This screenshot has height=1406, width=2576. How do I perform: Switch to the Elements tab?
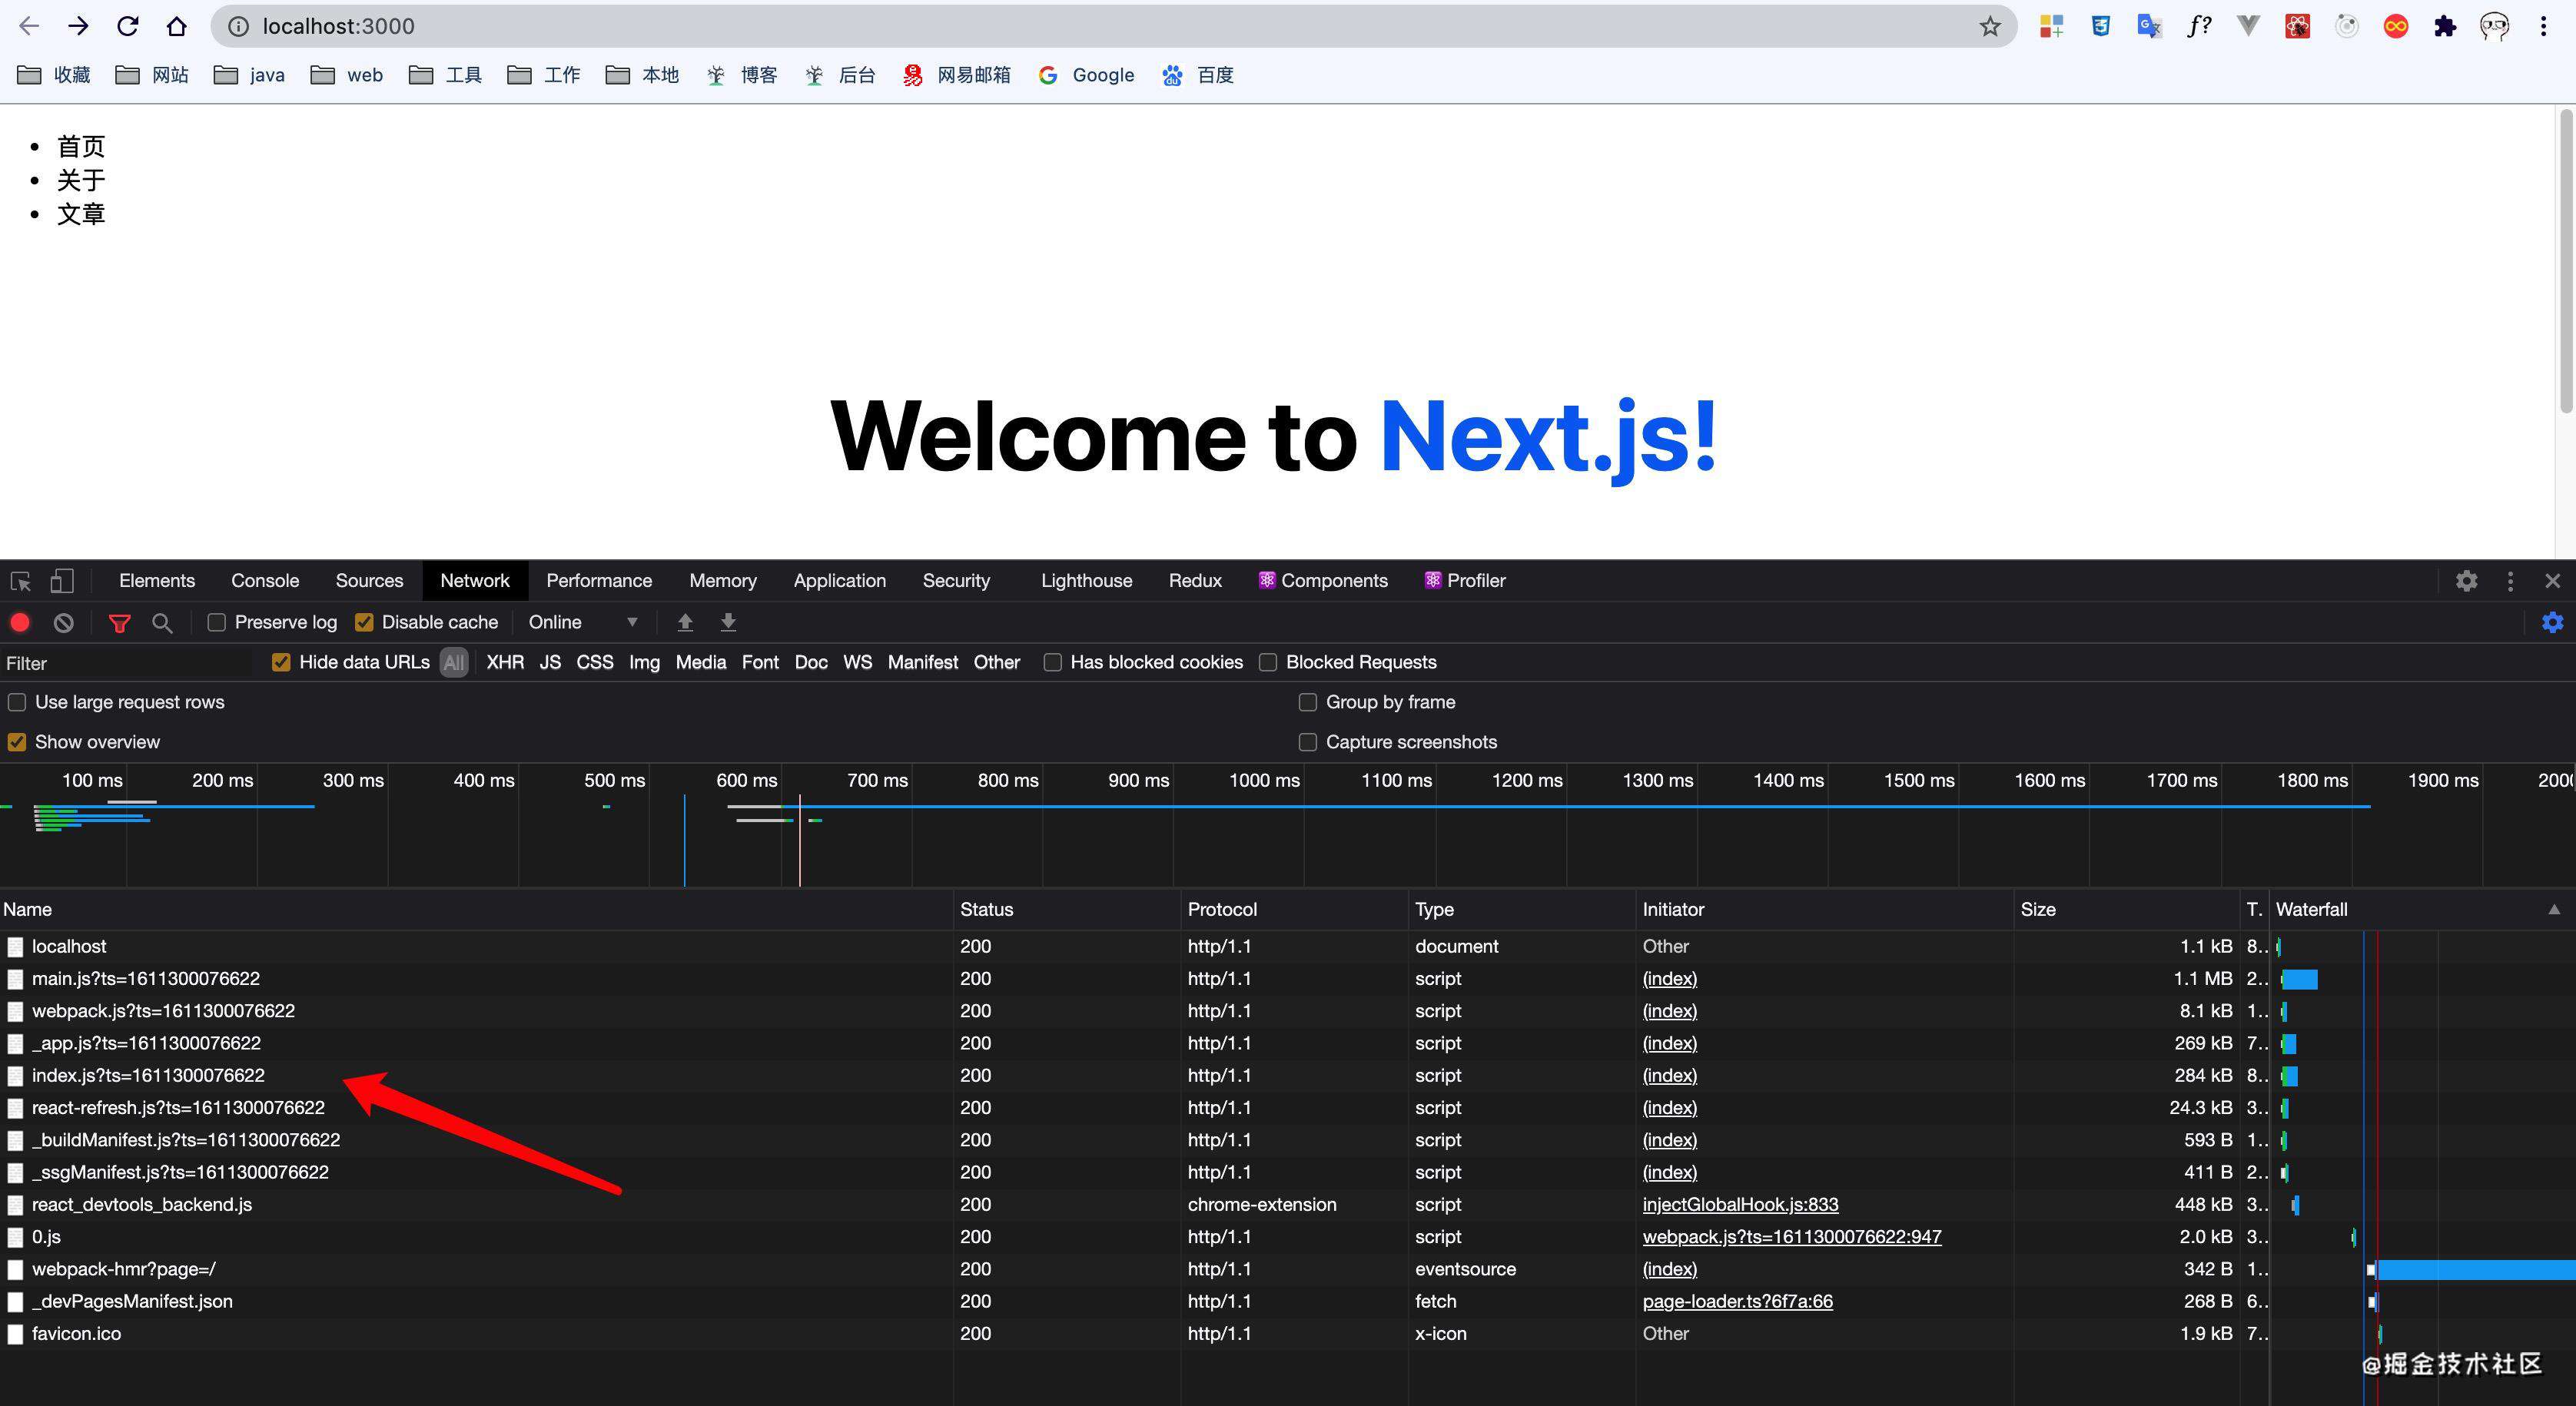coord(157,581)
